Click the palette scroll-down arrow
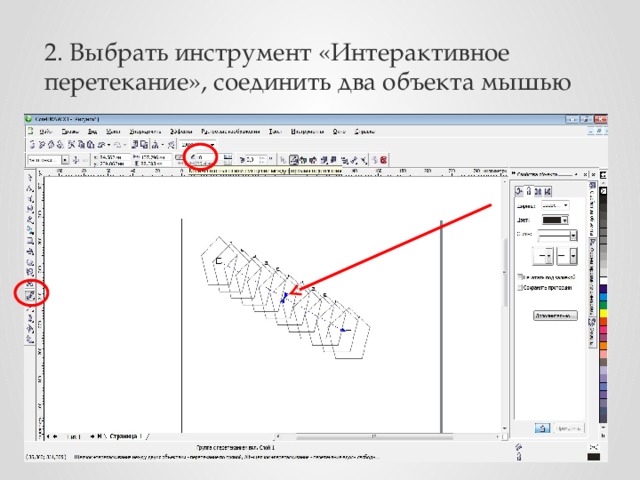Image resolution: width=640 pixels, height=480 pixels. point(603,427)
